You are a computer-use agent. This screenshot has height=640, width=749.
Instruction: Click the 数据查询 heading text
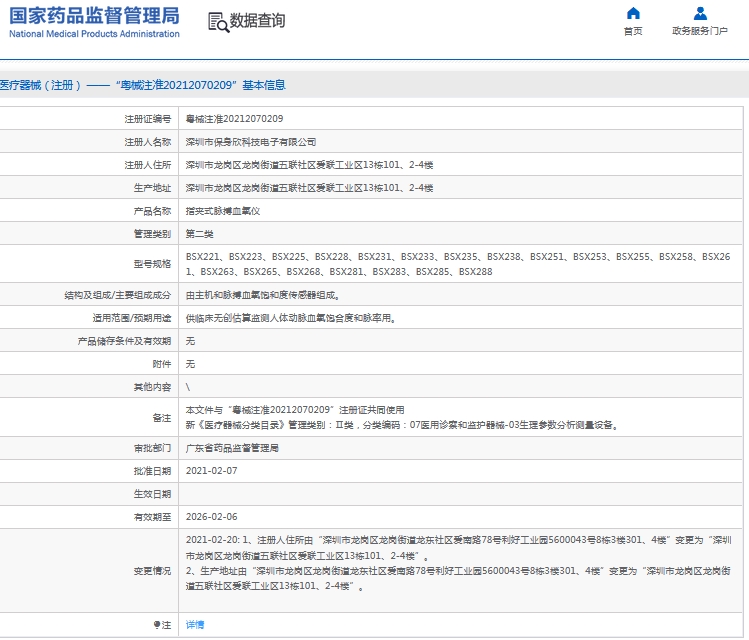click(x=257, y=21)
